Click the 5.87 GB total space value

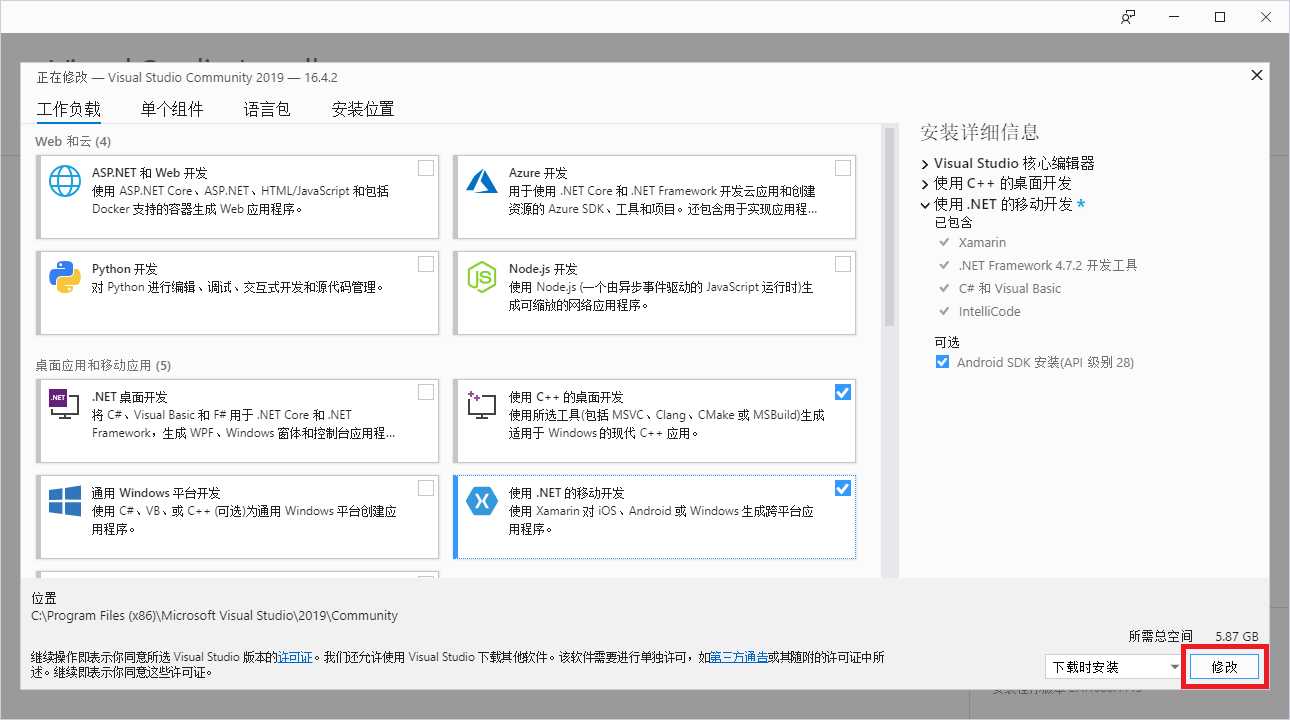pos(1237,635)
